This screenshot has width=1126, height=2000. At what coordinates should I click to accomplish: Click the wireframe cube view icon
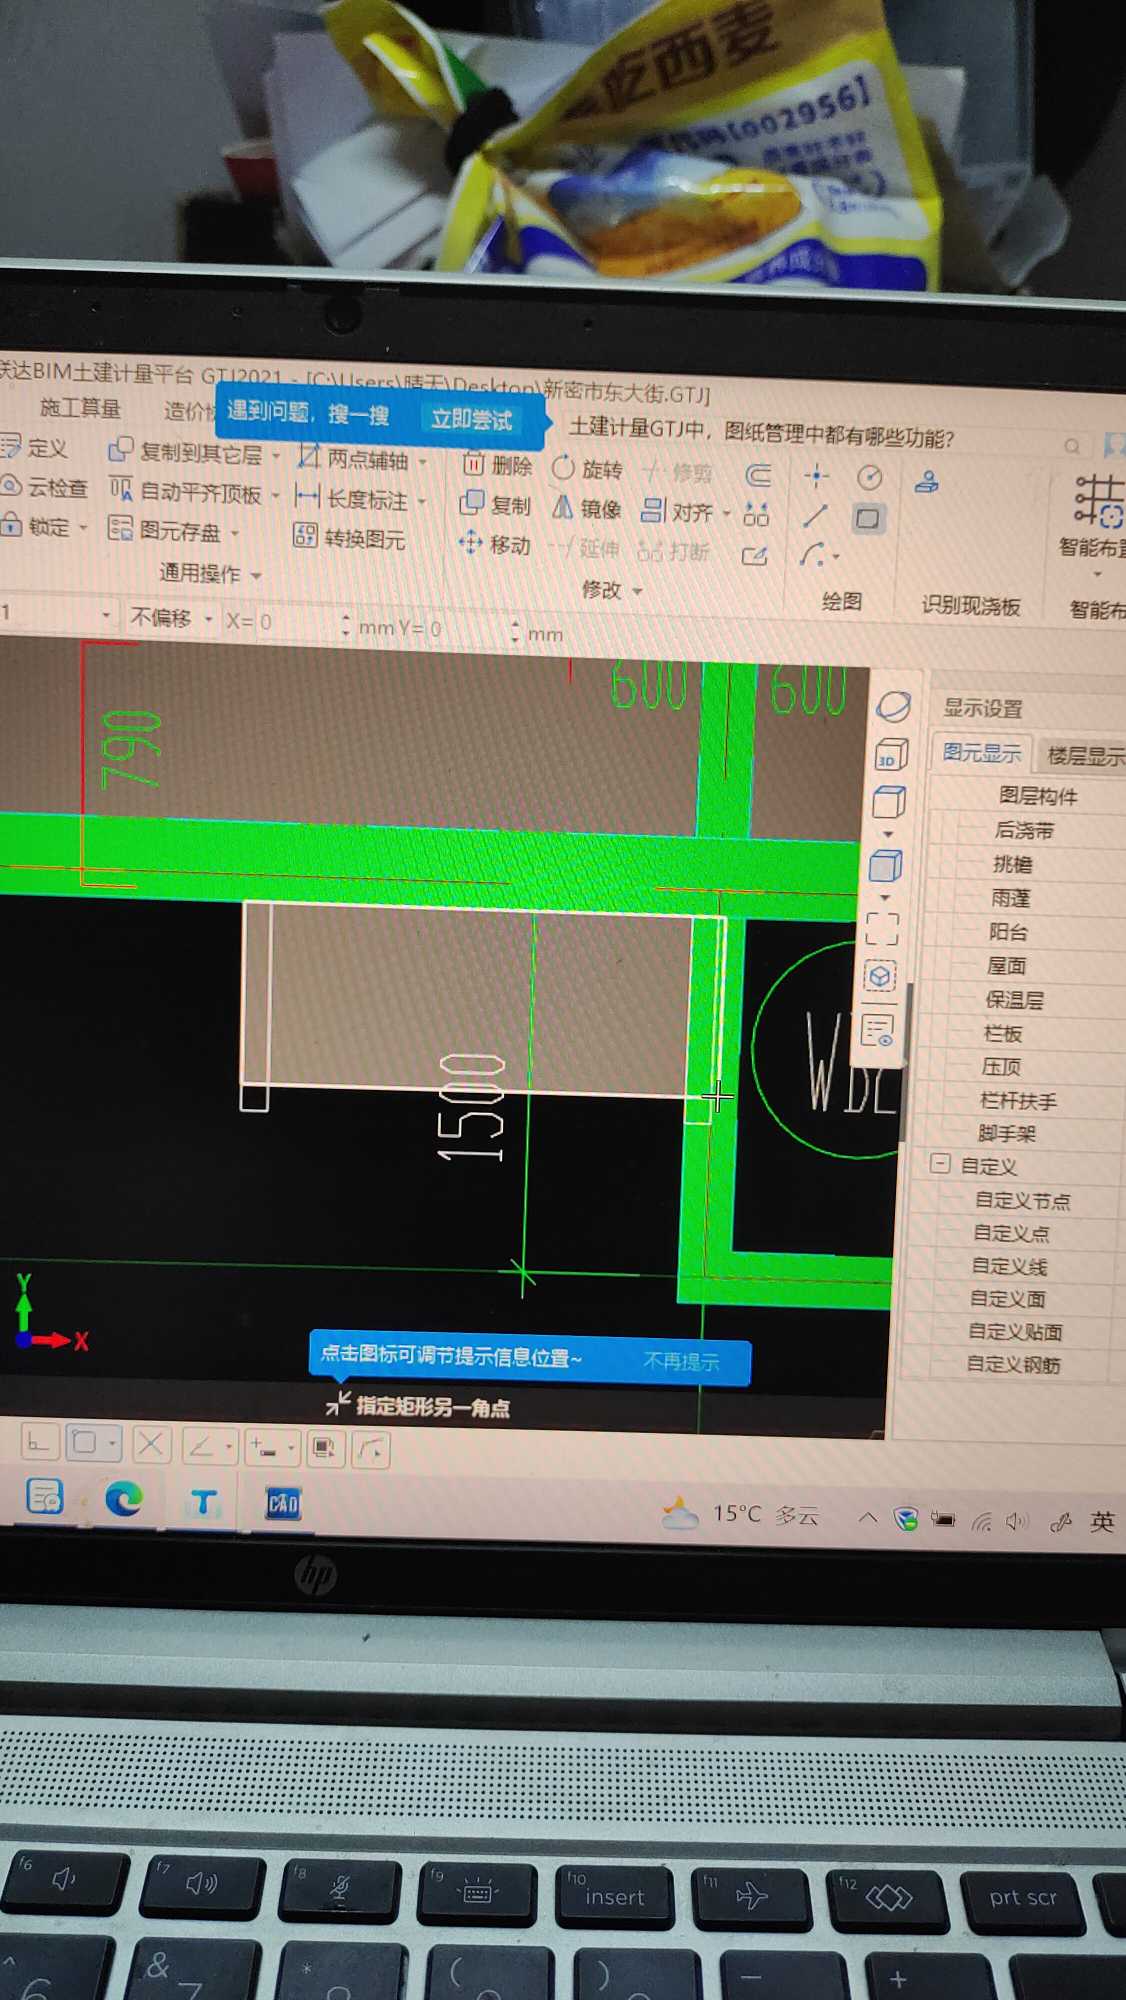coord(888,802)
